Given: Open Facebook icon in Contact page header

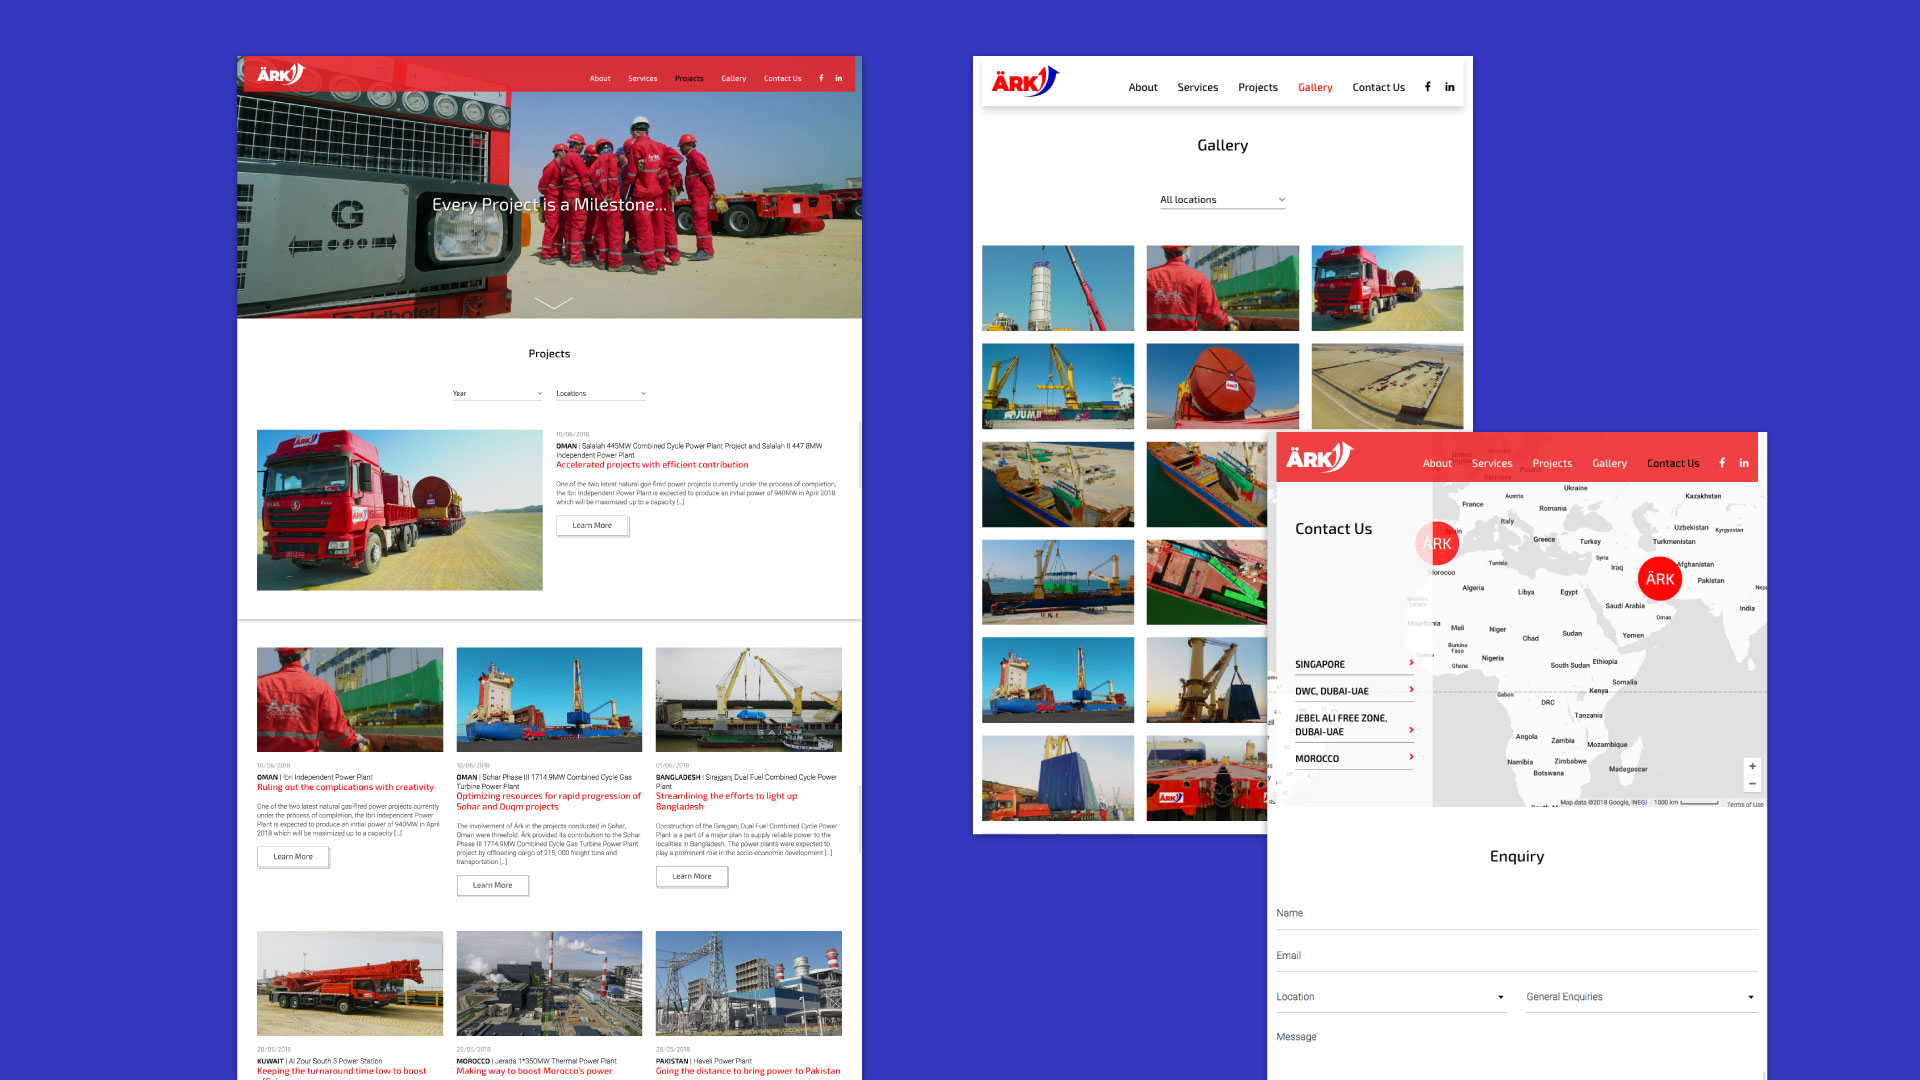Looking at the screenshot, I should pyautogui.click(x=1722, y=463).
